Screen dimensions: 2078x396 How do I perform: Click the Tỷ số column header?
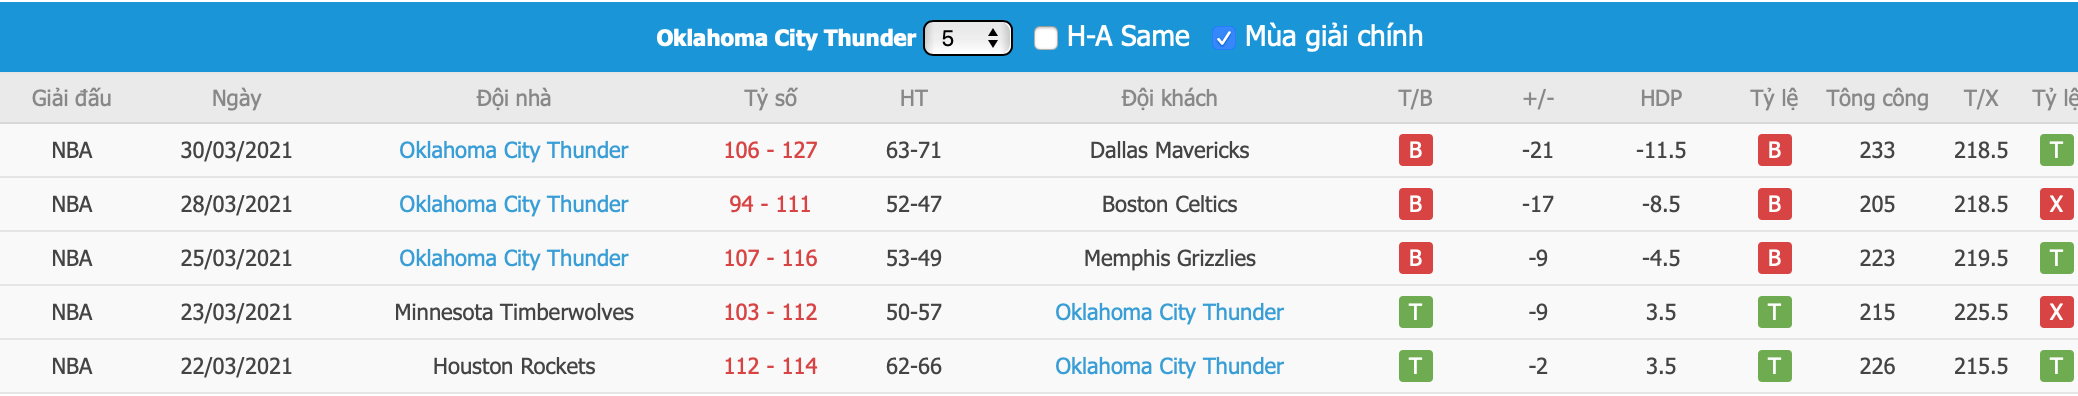tap(770, 98)
